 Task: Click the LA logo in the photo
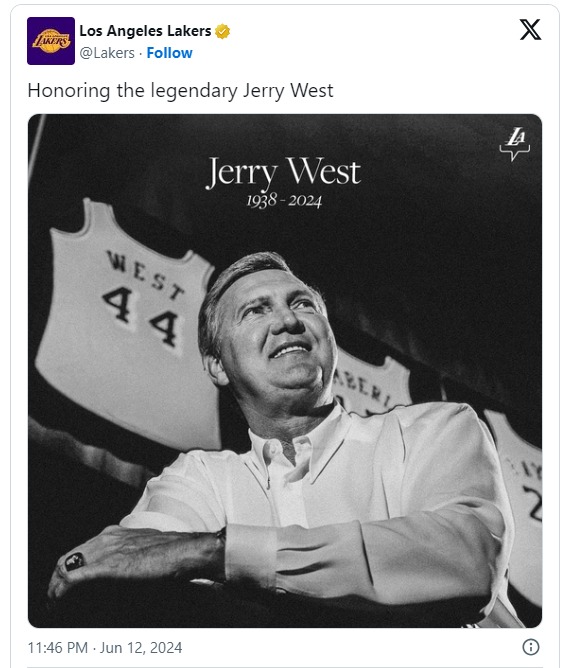[x=515, y=144]
